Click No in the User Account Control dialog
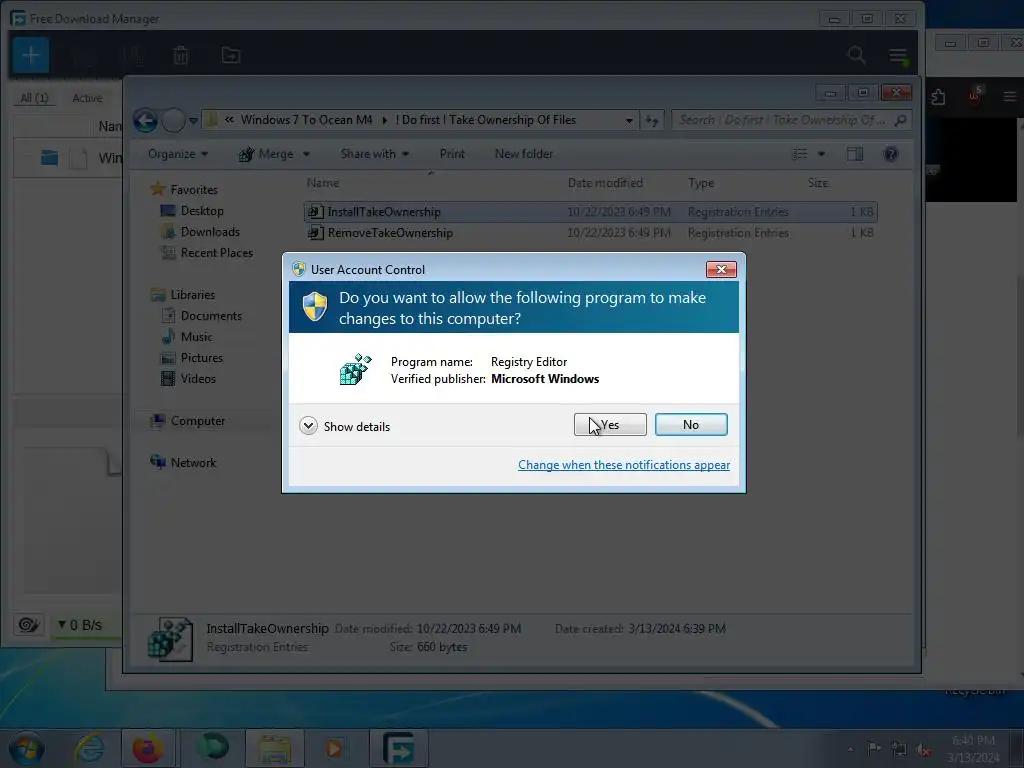1024x768 pixels. (x=691, y=424)
